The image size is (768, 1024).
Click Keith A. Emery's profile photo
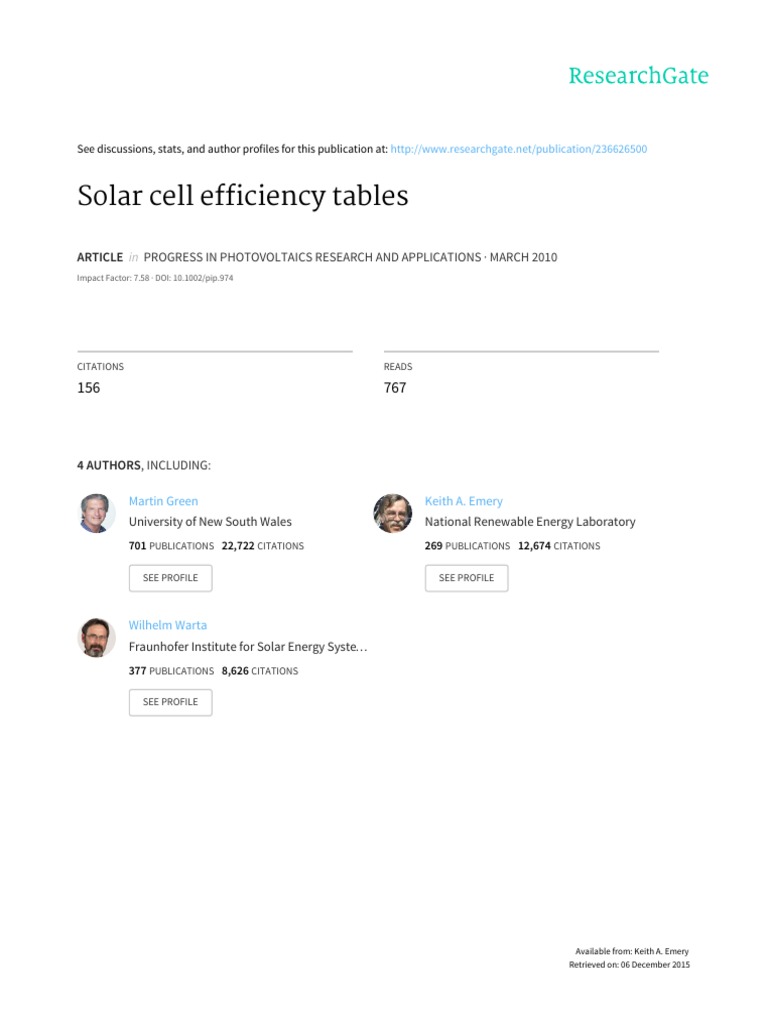click(x=393, y=514)
